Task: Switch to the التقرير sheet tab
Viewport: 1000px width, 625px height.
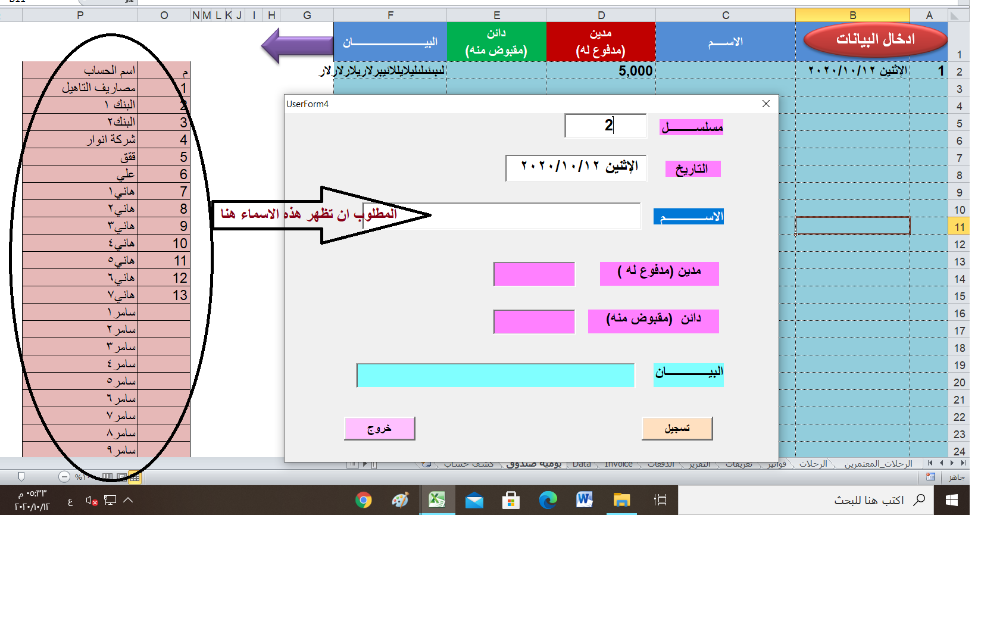Action: coord(700,464)
